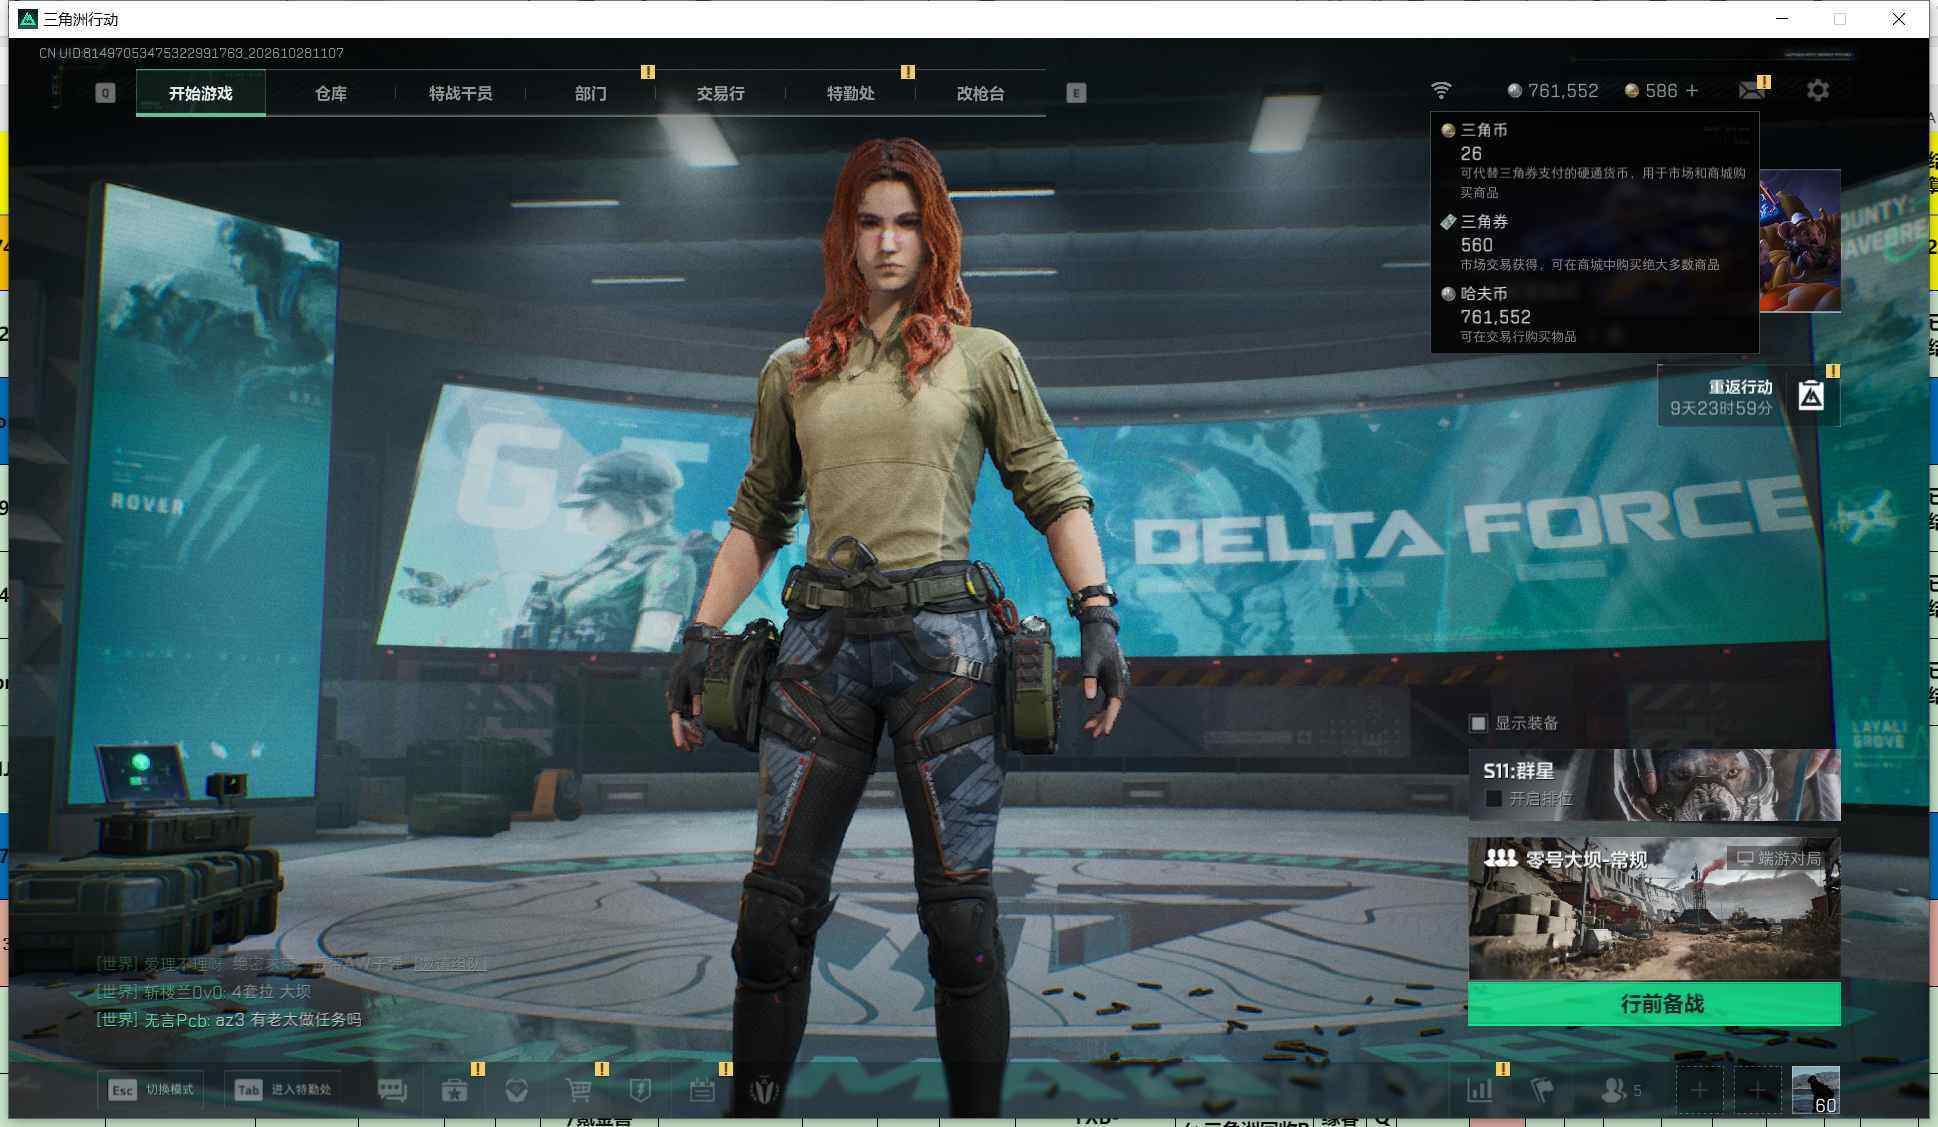
Task: Toggle the 显示装备 checkbox
Action: pos(1478,723)
